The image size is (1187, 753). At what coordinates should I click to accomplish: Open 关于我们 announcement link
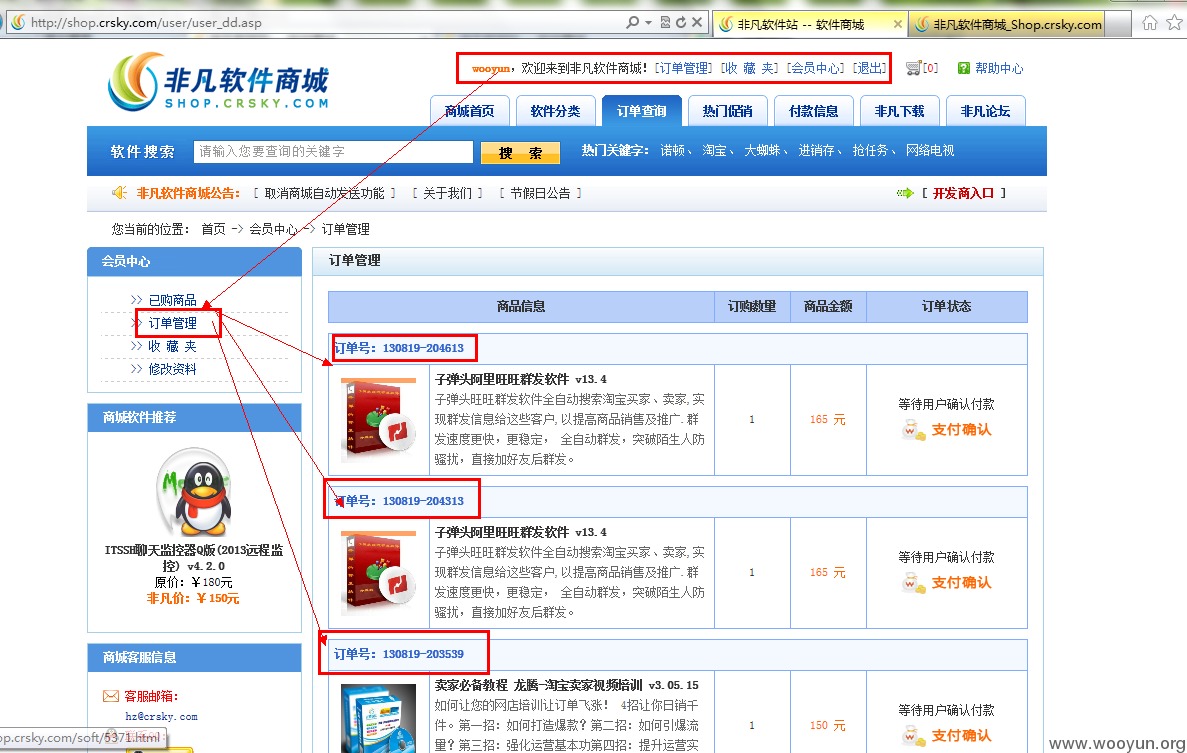[x=447, y=193]
